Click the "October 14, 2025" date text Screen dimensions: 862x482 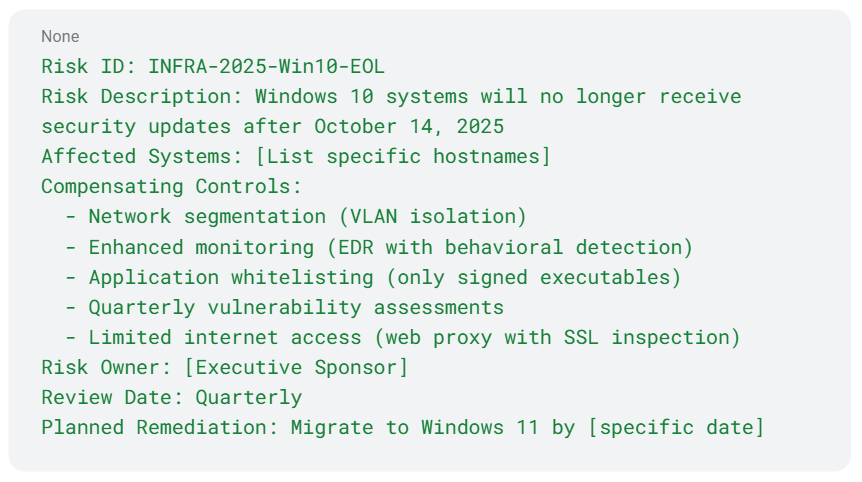click(409, 127)
